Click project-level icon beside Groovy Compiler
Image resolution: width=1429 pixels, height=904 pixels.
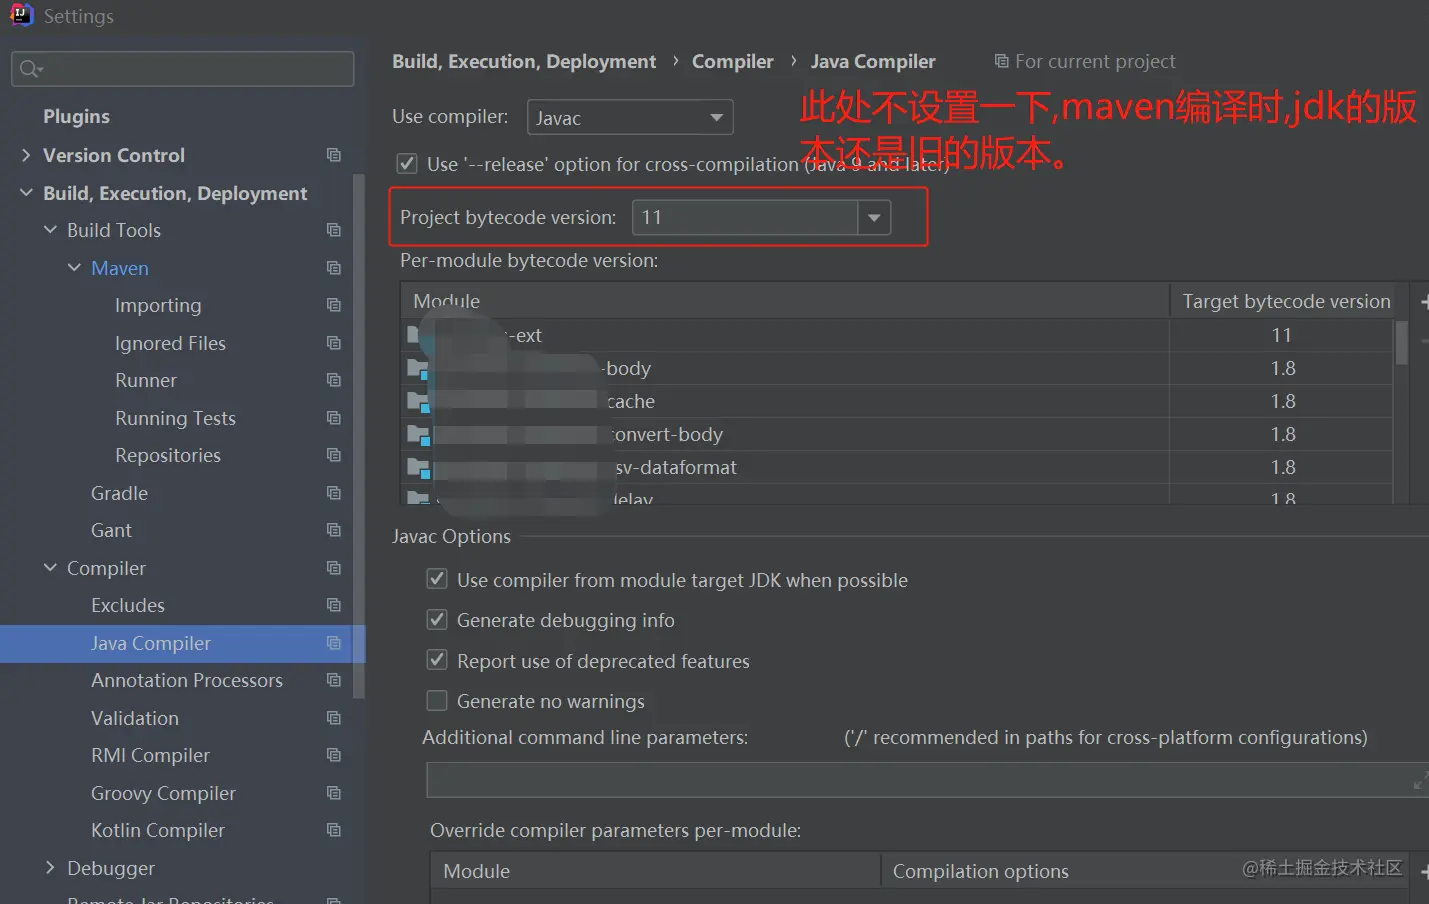click(334, 793)
